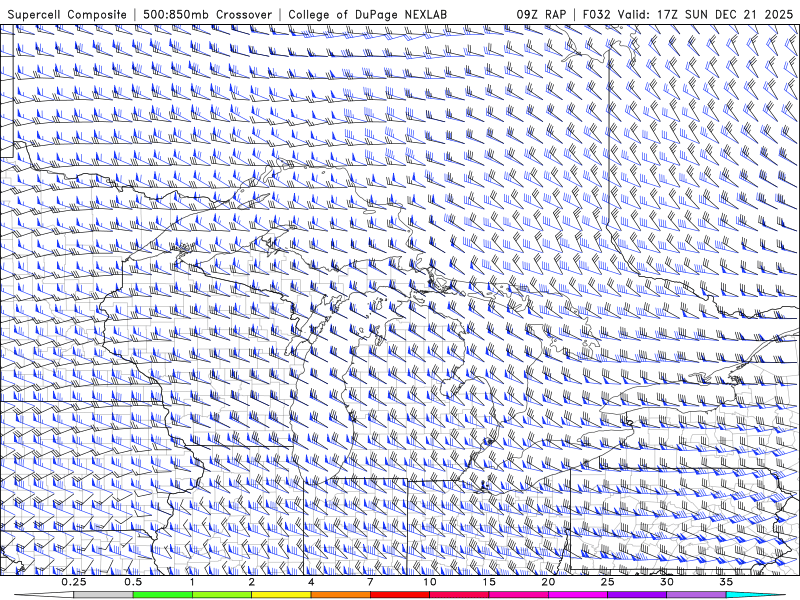Click the '2' legend value
Screen dimensions: 800x600
(x=252, y=582)
